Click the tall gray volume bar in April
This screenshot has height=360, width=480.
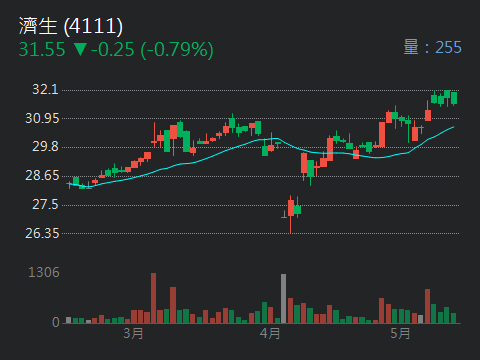click(x=283, y=299)
